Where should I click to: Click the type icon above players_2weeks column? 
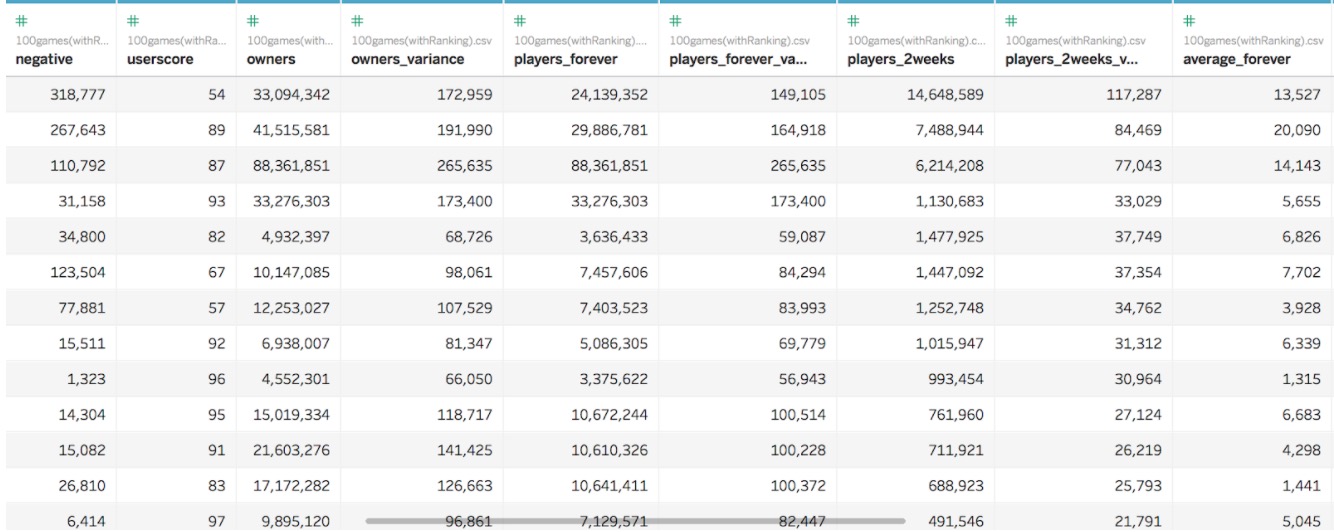tap(853, 21)
